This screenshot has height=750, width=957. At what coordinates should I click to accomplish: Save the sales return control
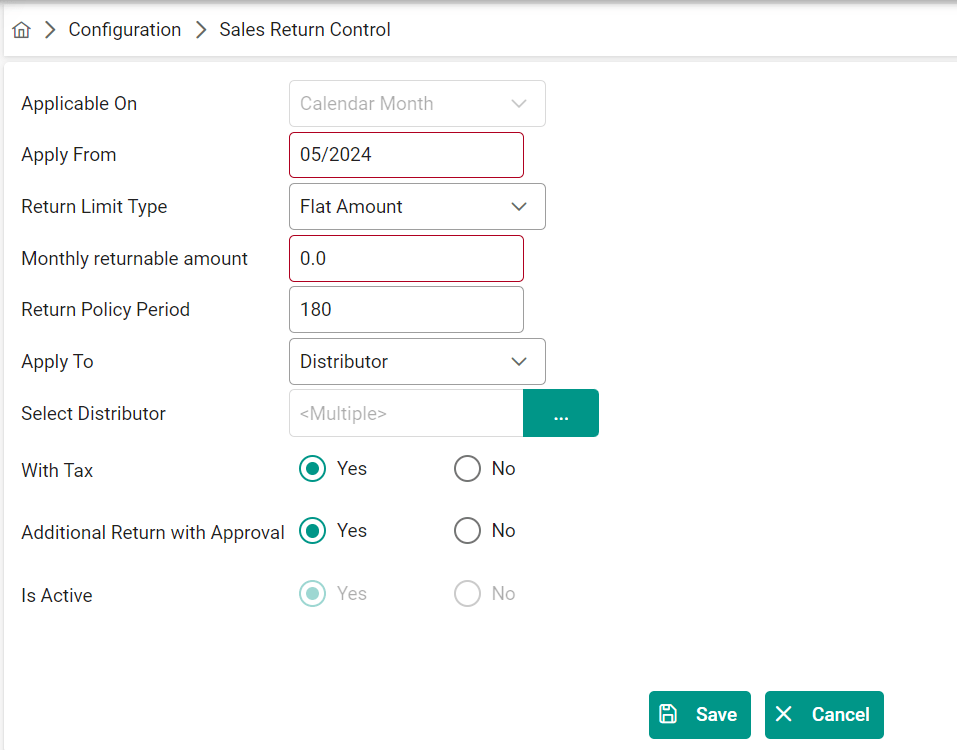coord(699,715)
